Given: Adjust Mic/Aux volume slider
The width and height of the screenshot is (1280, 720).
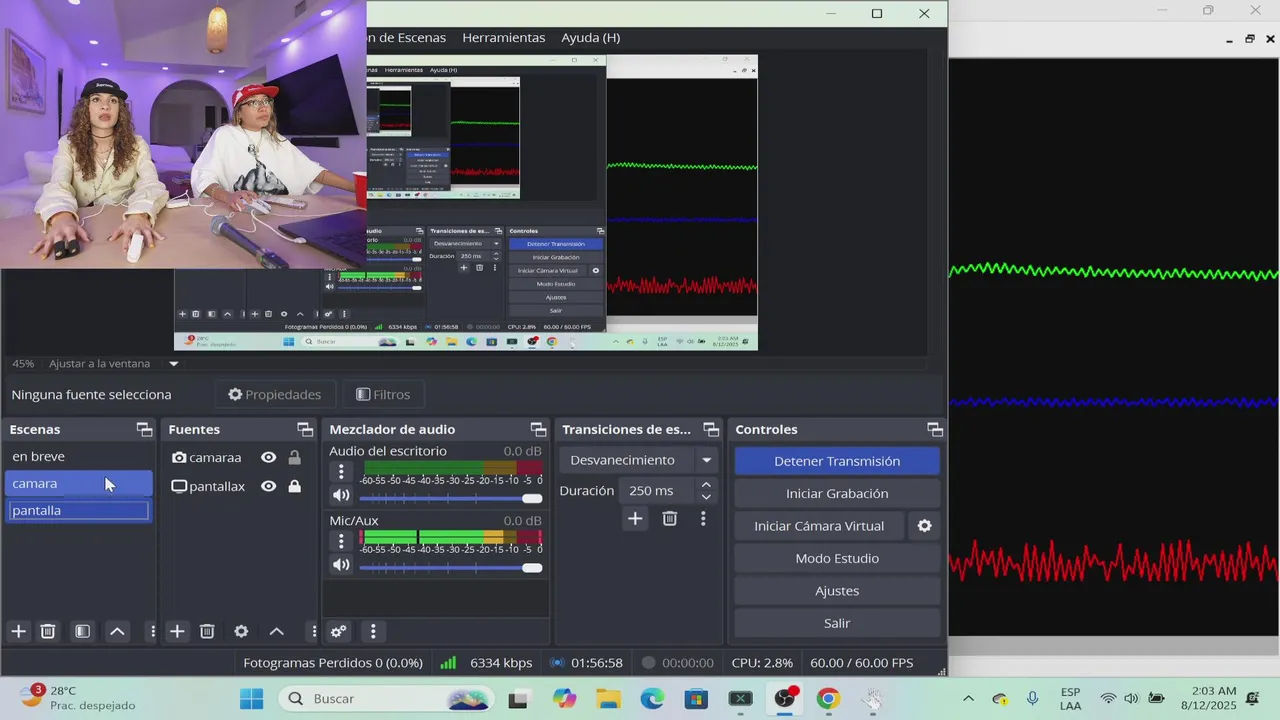Looking at the screenshot, I should point(450,567).
